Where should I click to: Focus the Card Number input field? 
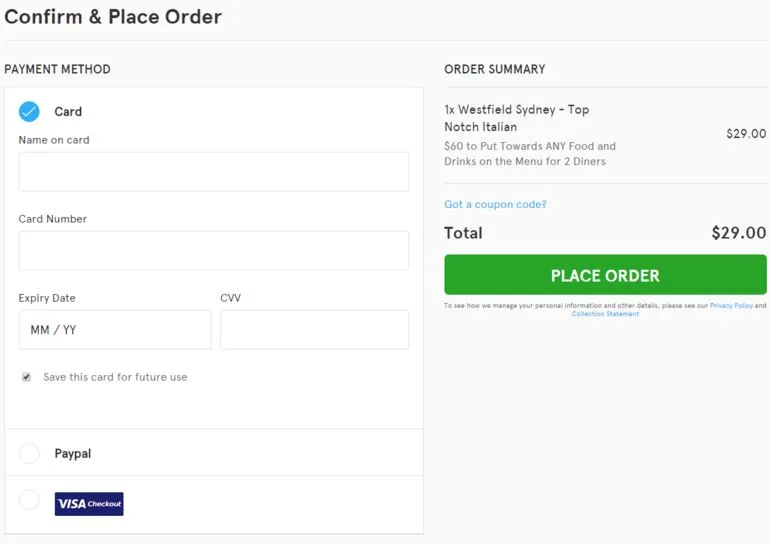pyautogui.click(x=213, y=250)
